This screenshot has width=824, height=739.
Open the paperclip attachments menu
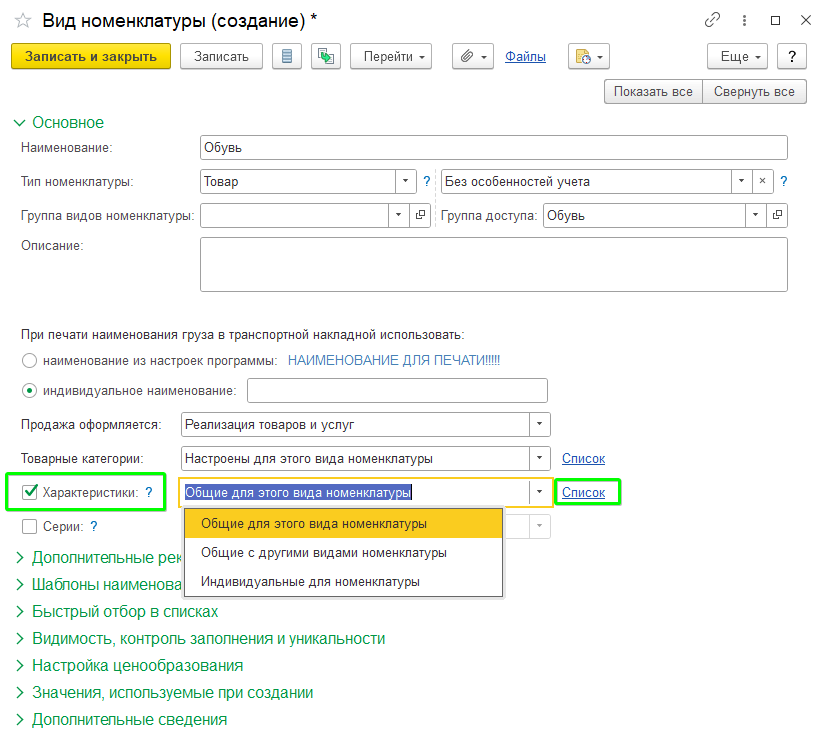[473, 56]
